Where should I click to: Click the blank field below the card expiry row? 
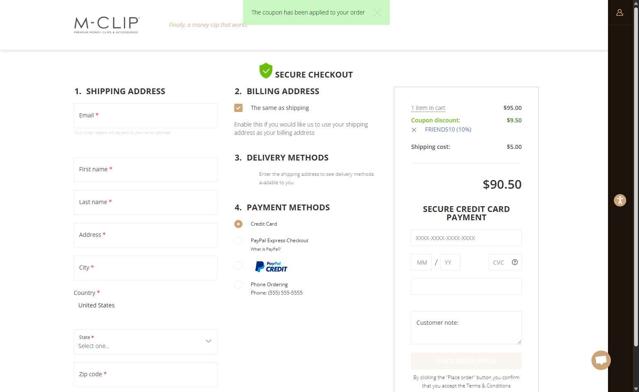click(466, 286)
